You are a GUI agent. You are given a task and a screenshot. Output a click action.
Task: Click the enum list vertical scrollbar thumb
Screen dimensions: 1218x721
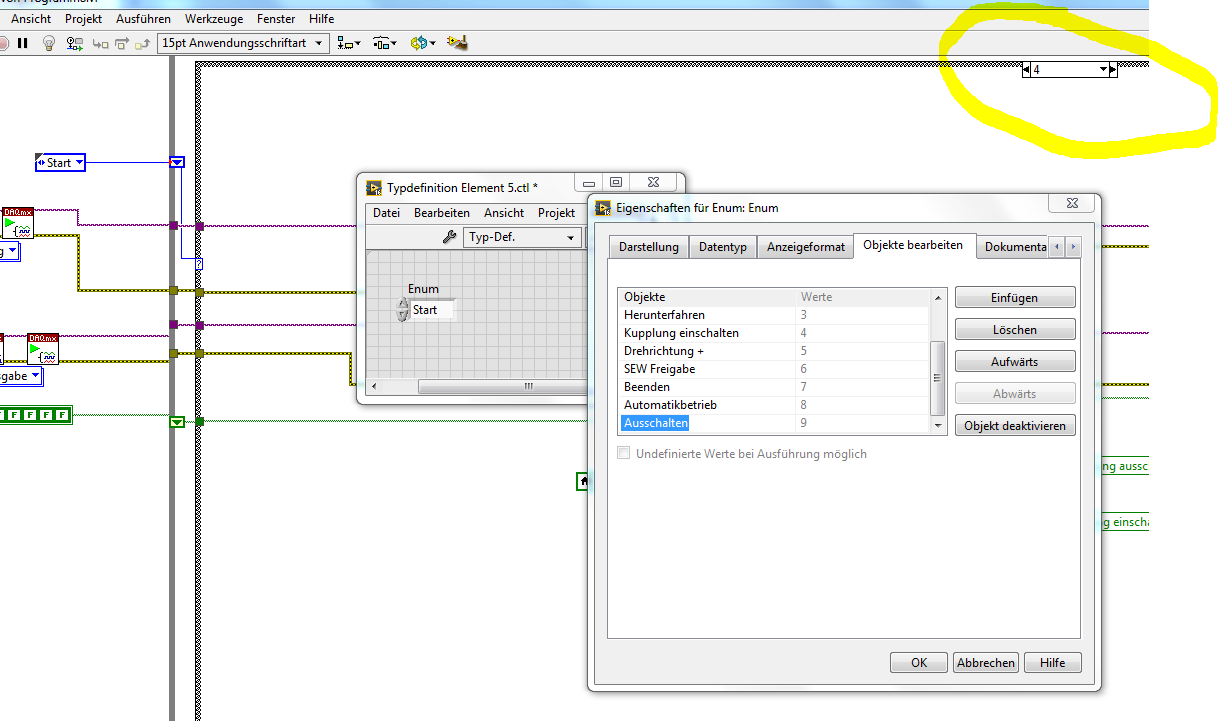coord(938,378)
